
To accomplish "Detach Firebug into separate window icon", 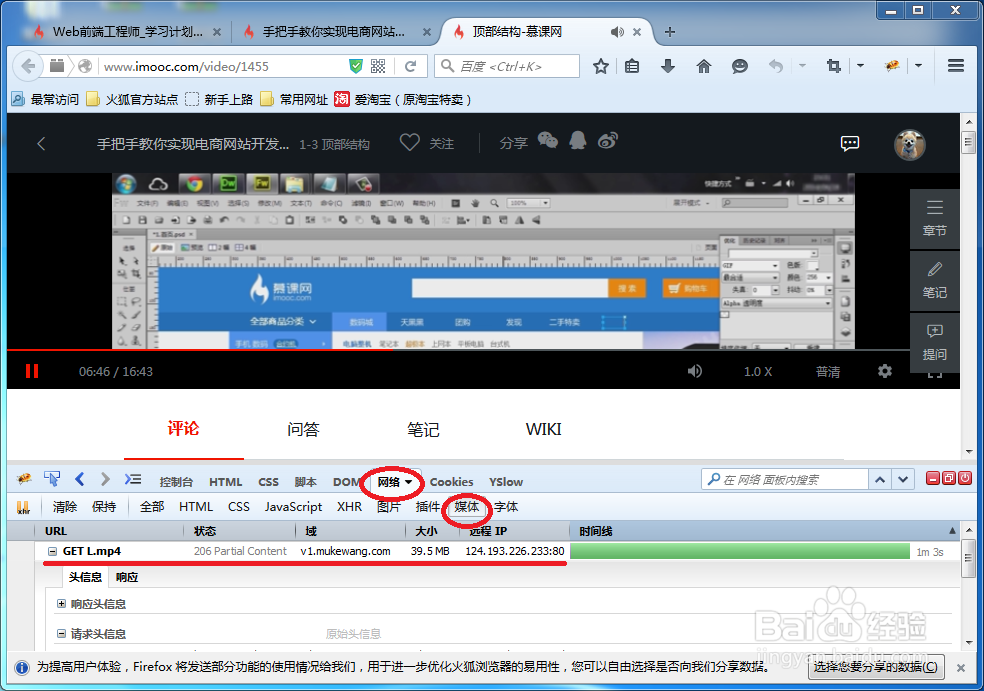I will coord(949,479).
